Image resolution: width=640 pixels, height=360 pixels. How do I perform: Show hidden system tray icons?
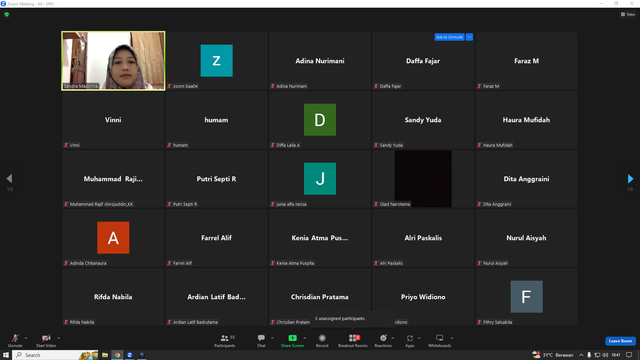(x=581, y=355)
